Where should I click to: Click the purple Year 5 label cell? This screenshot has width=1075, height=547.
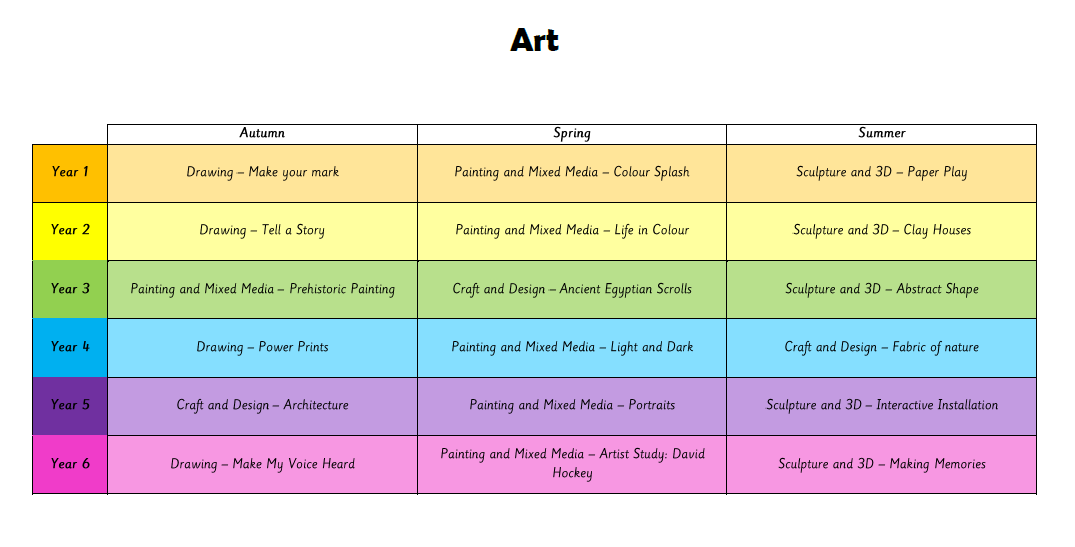pos(70,405)
